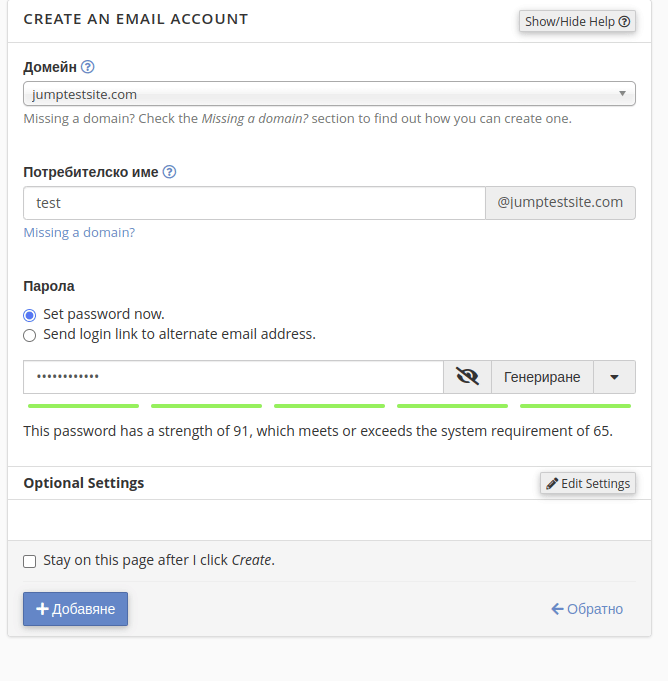Follow the Missing a domain? link
This screenshot has height=681, width=668.
point(79,232)
